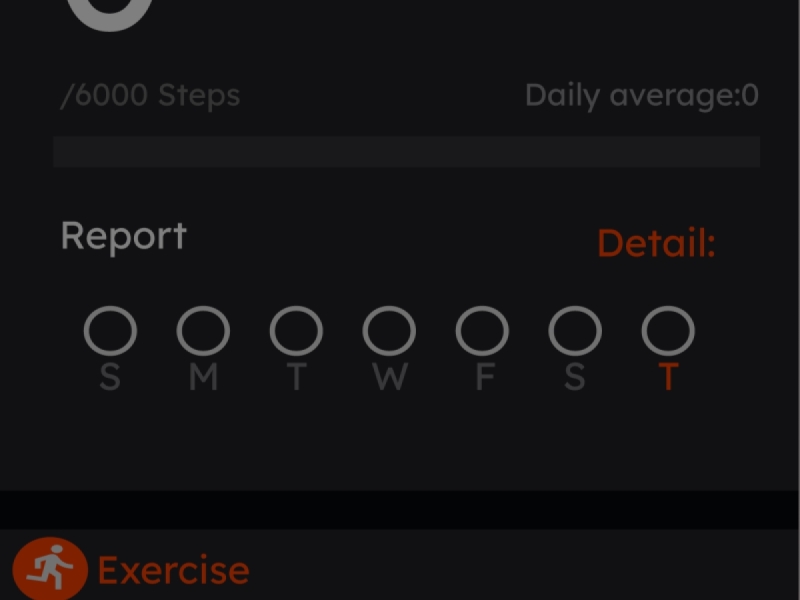Tap the gray T letter between M and W
The height and width of the screenshot is (600, 800).
click(296, 378)
